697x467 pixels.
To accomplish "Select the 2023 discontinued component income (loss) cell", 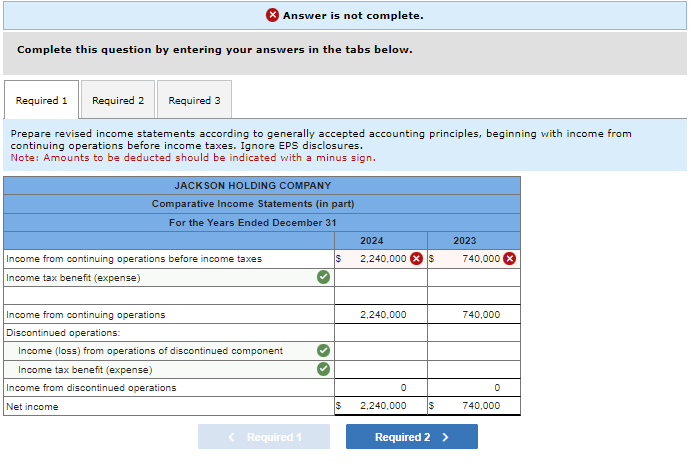I will point(474,351).
